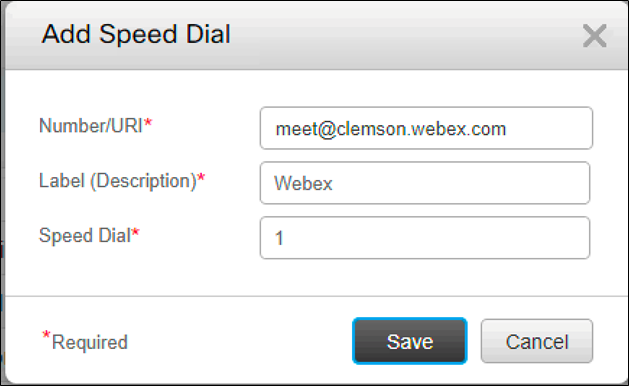
Task: Place cursor after speed dial value 1
Action: 285,238
